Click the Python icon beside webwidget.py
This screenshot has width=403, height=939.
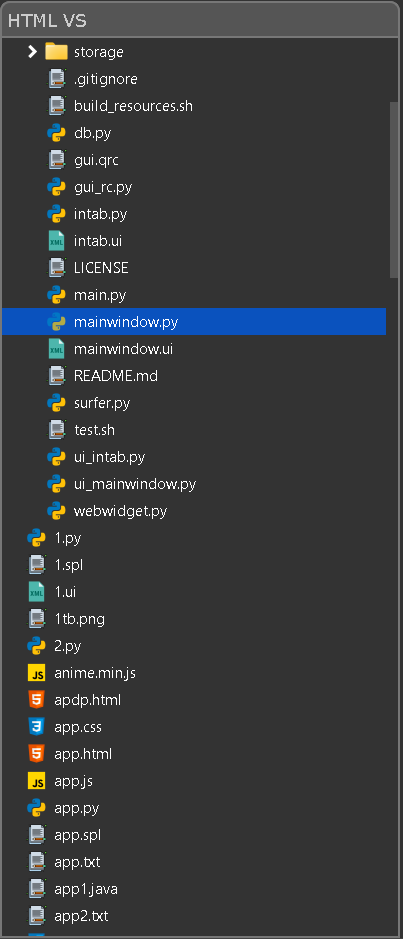tap(56, 511)
